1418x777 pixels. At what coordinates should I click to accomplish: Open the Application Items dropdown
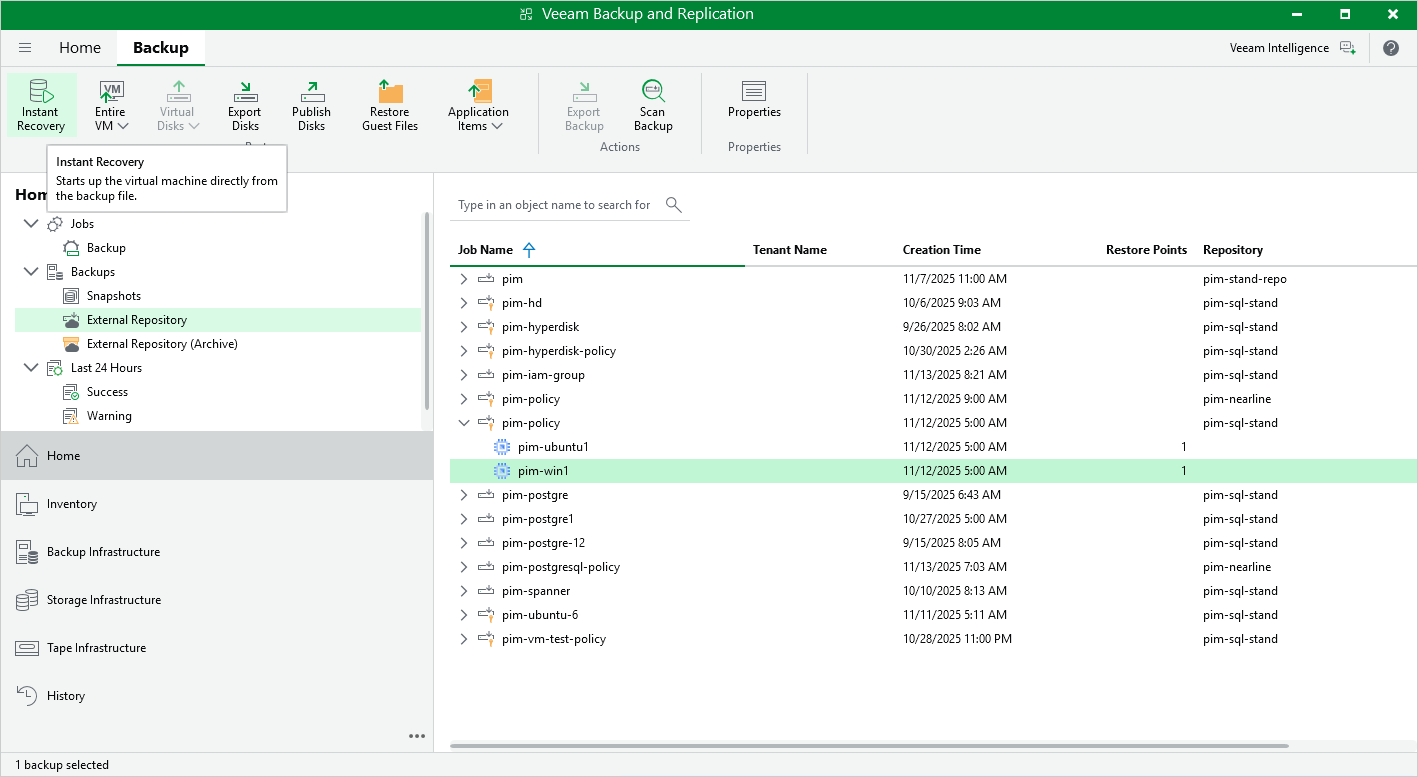[x=478, y=105]
